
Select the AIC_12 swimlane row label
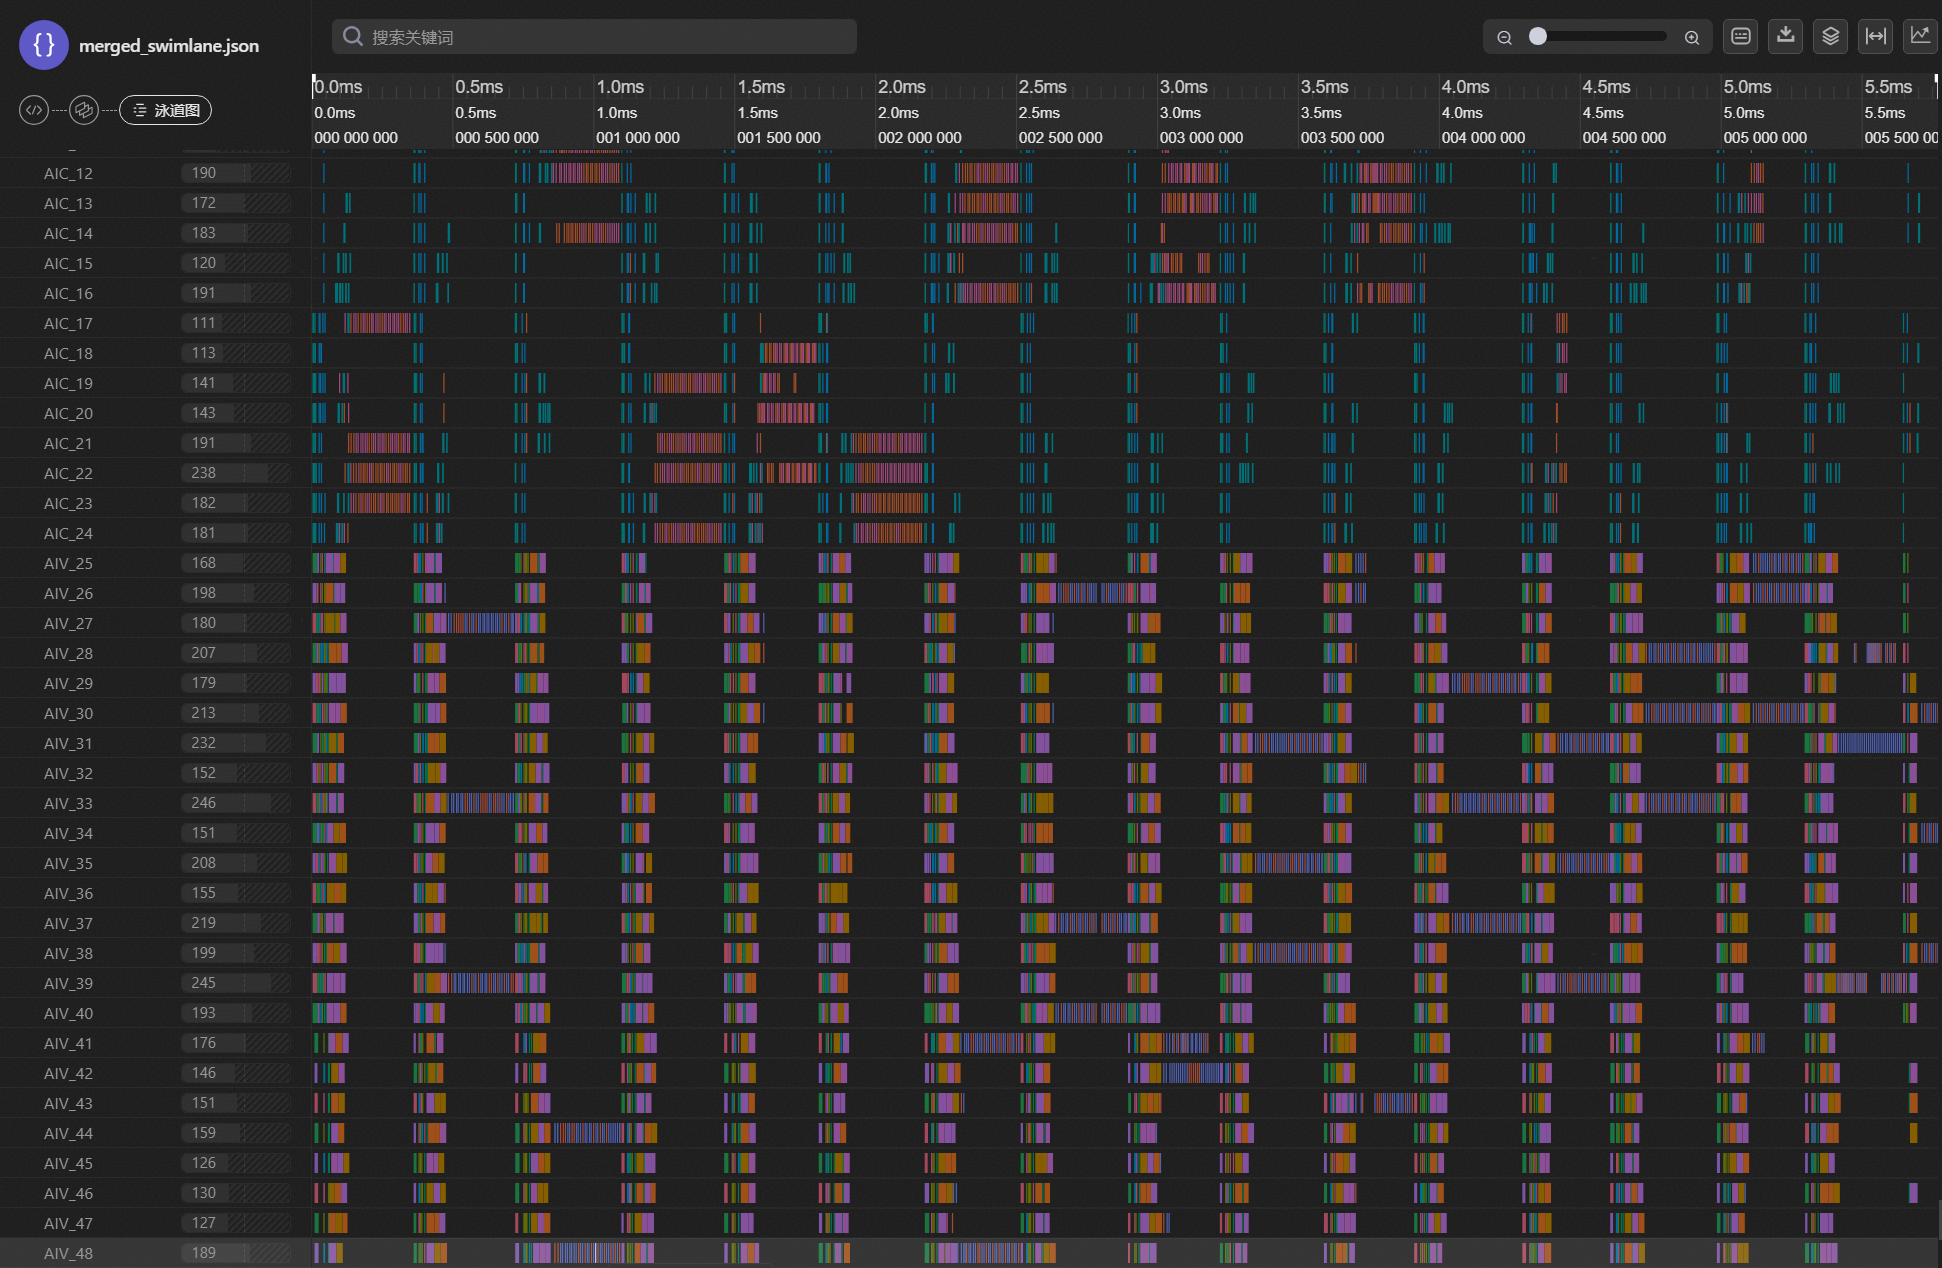coord(68,173)
